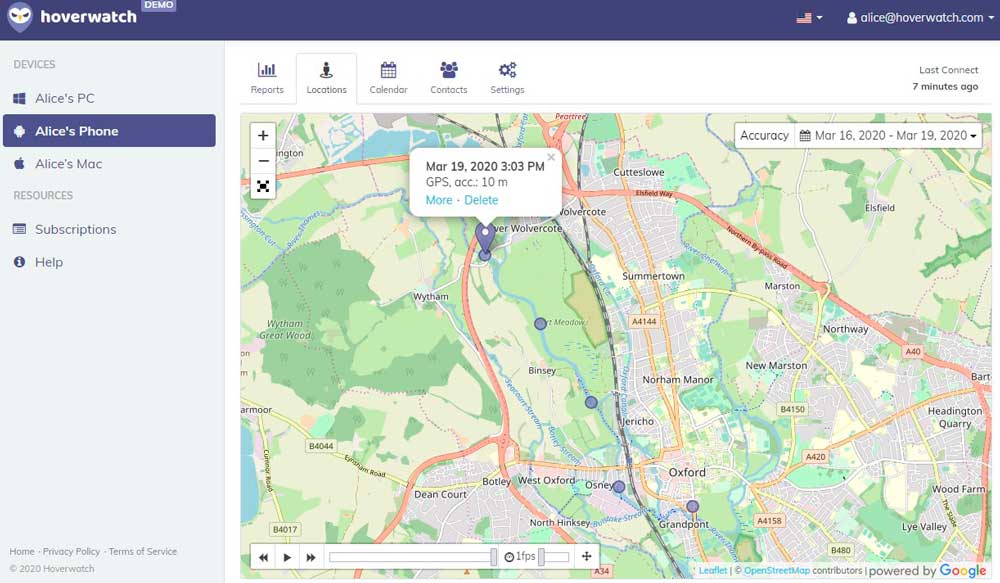1000x583 pixels.
Task: Click the More link in the popup
Action: (x=438, y=200)
